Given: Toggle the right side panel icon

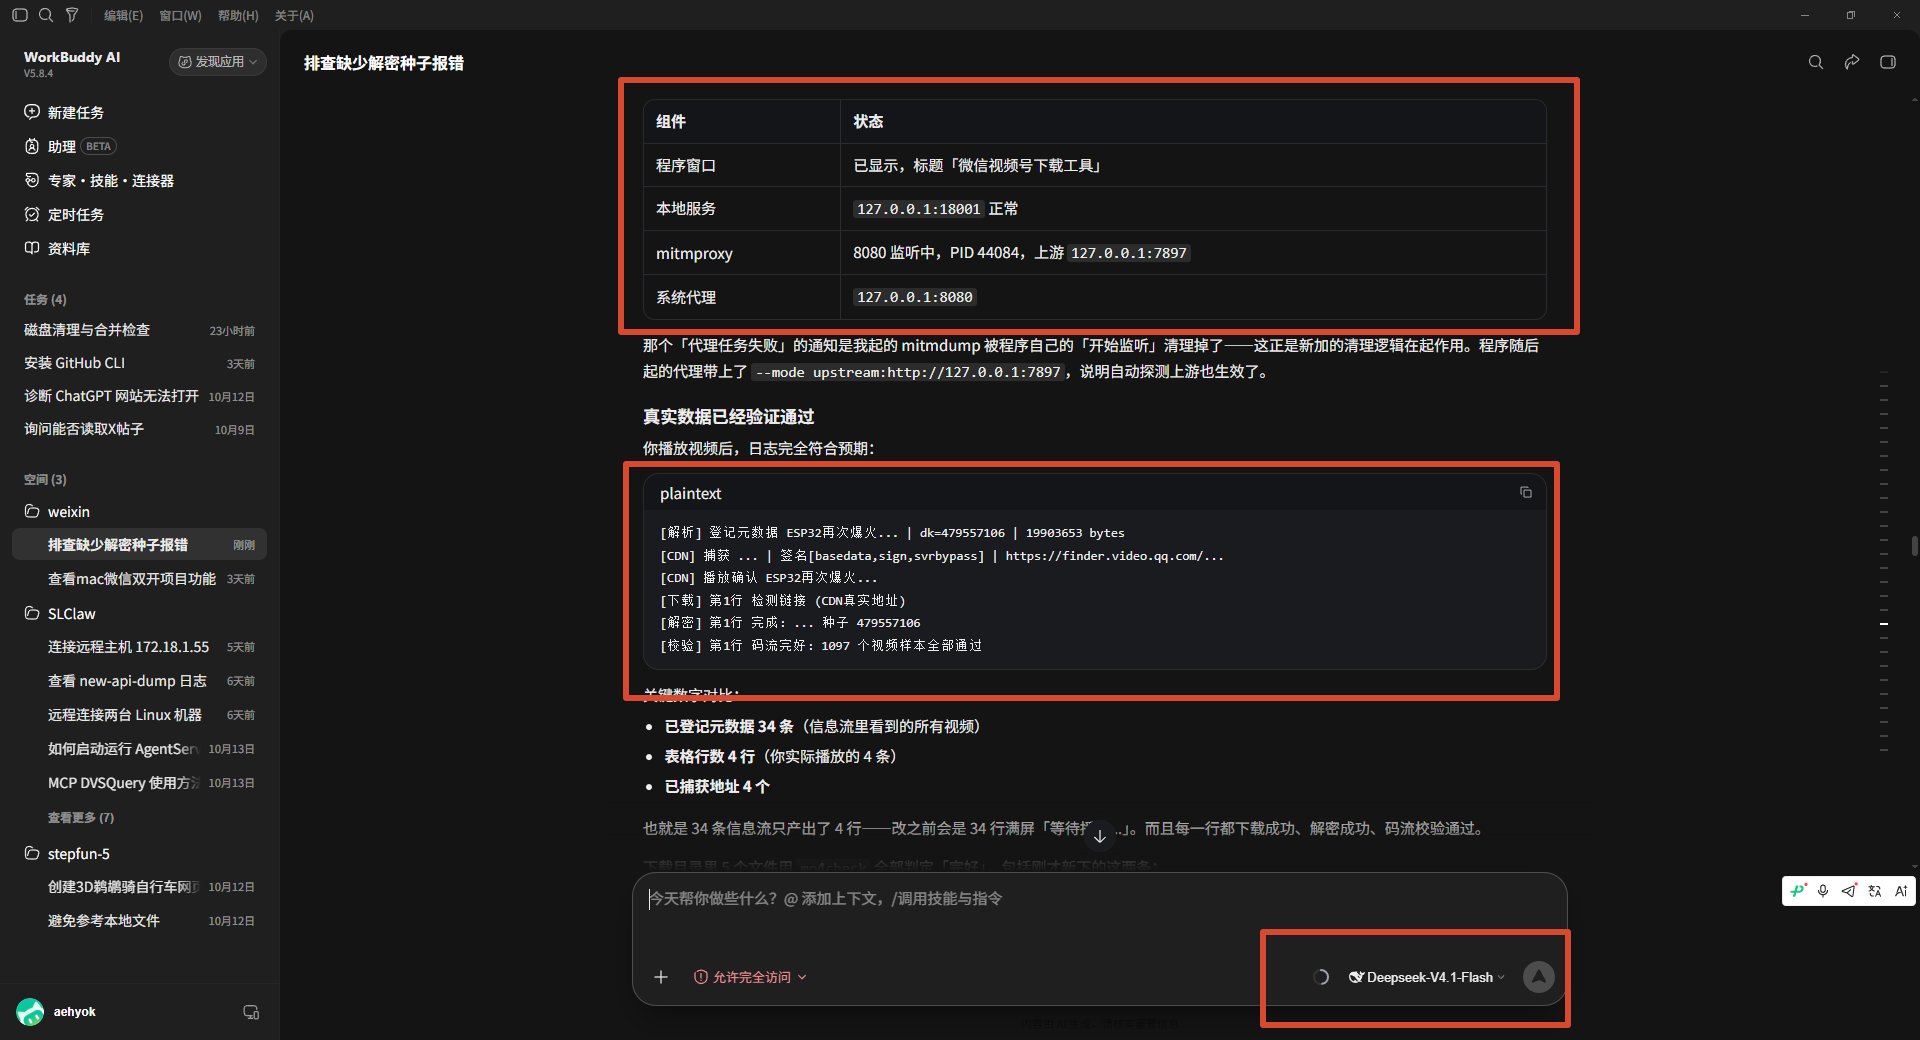Looking at the screenshot, I should click(x=1888, y=62).
